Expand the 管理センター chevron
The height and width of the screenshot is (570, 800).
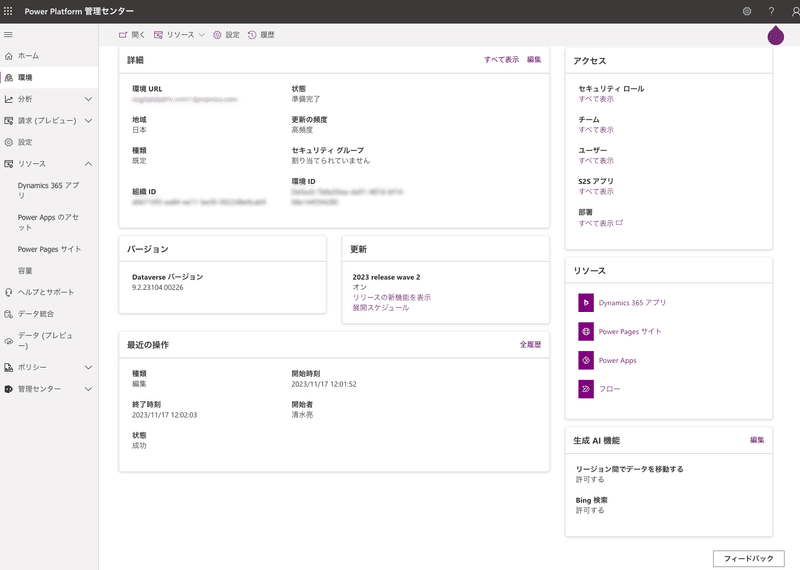click(x=88, y=389)
